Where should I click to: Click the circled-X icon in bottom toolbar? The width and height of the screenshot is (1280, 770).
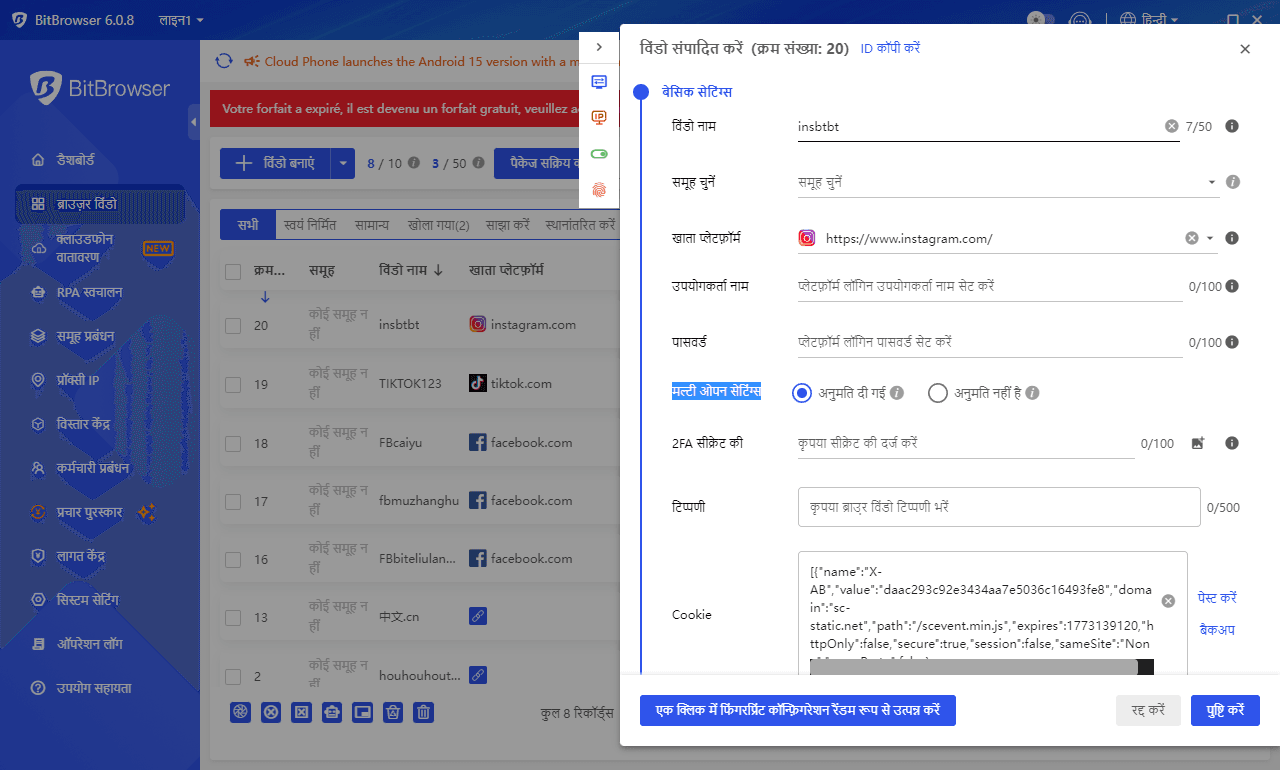coord(271,712)
